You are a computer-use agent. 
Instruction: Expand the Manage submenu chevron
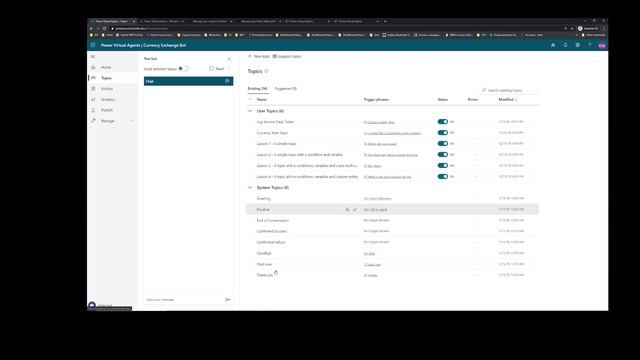133,121
